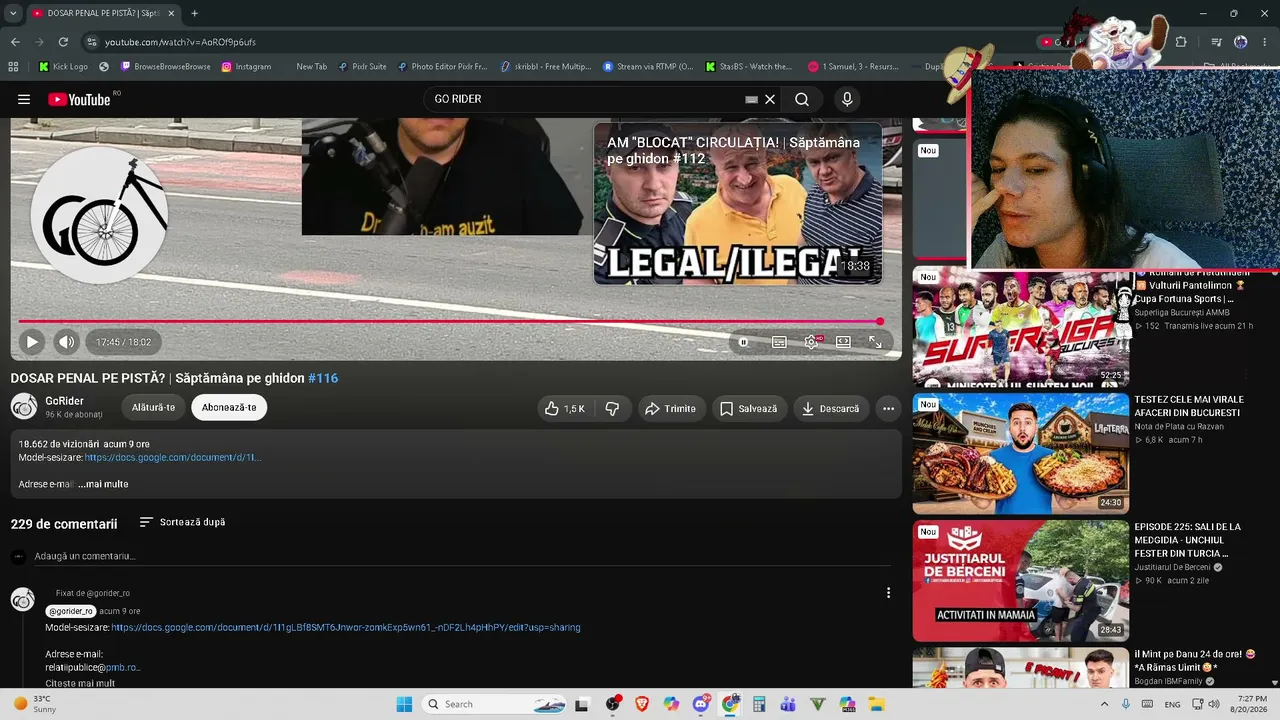
Task: Open the #116 hashtag link
Action: coord(323,378)
